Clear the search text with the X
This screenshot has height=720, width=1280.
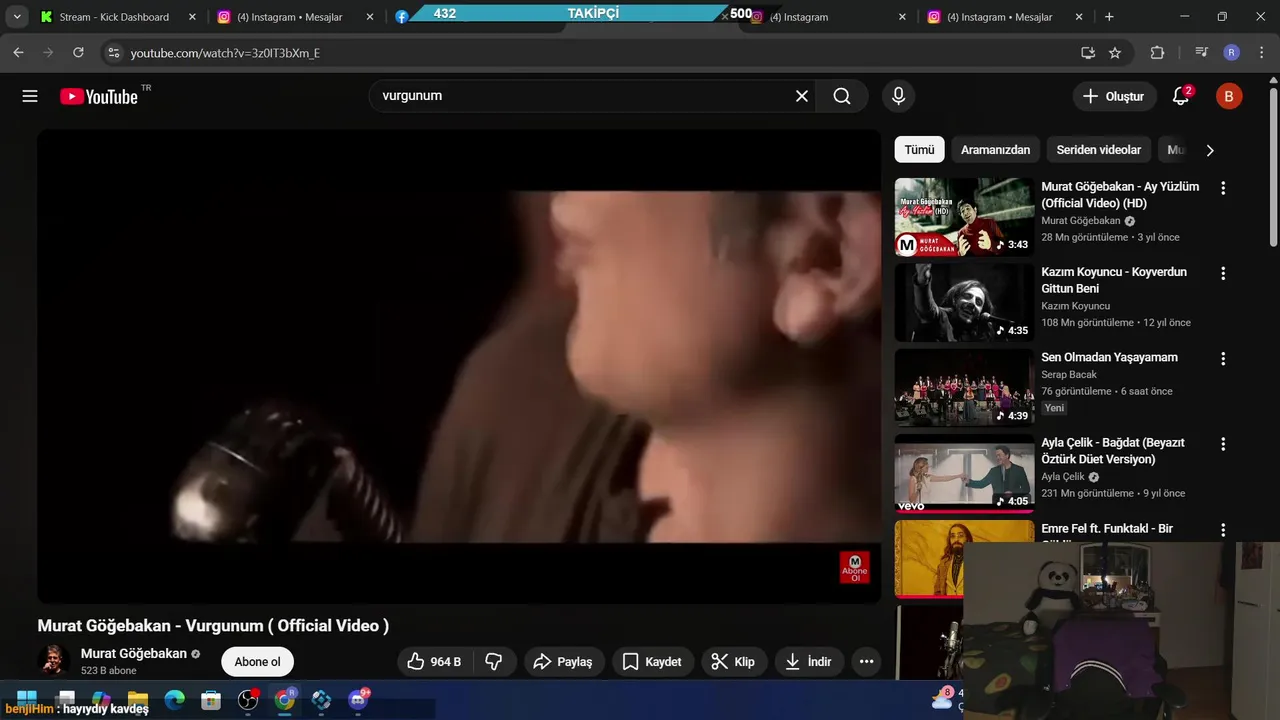tap(801, 96)
